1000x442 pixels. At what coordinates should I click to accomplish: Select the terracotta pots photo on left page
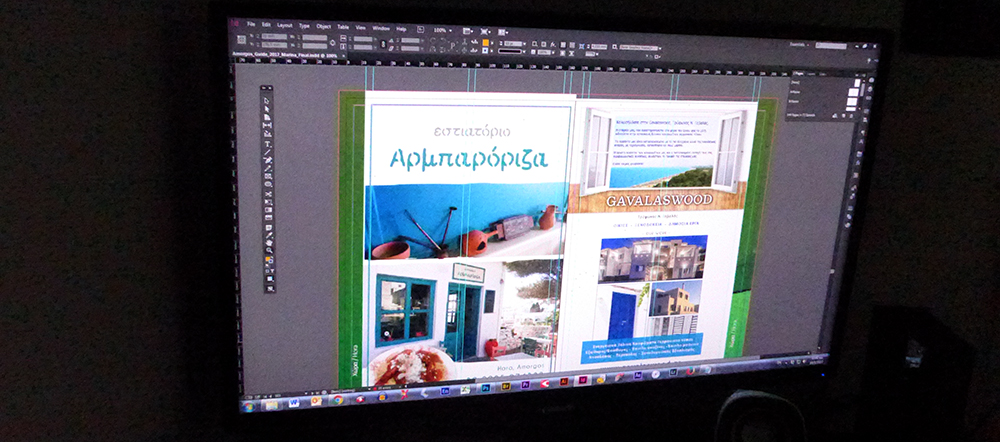pyautogui.click(x=466, y=221)
